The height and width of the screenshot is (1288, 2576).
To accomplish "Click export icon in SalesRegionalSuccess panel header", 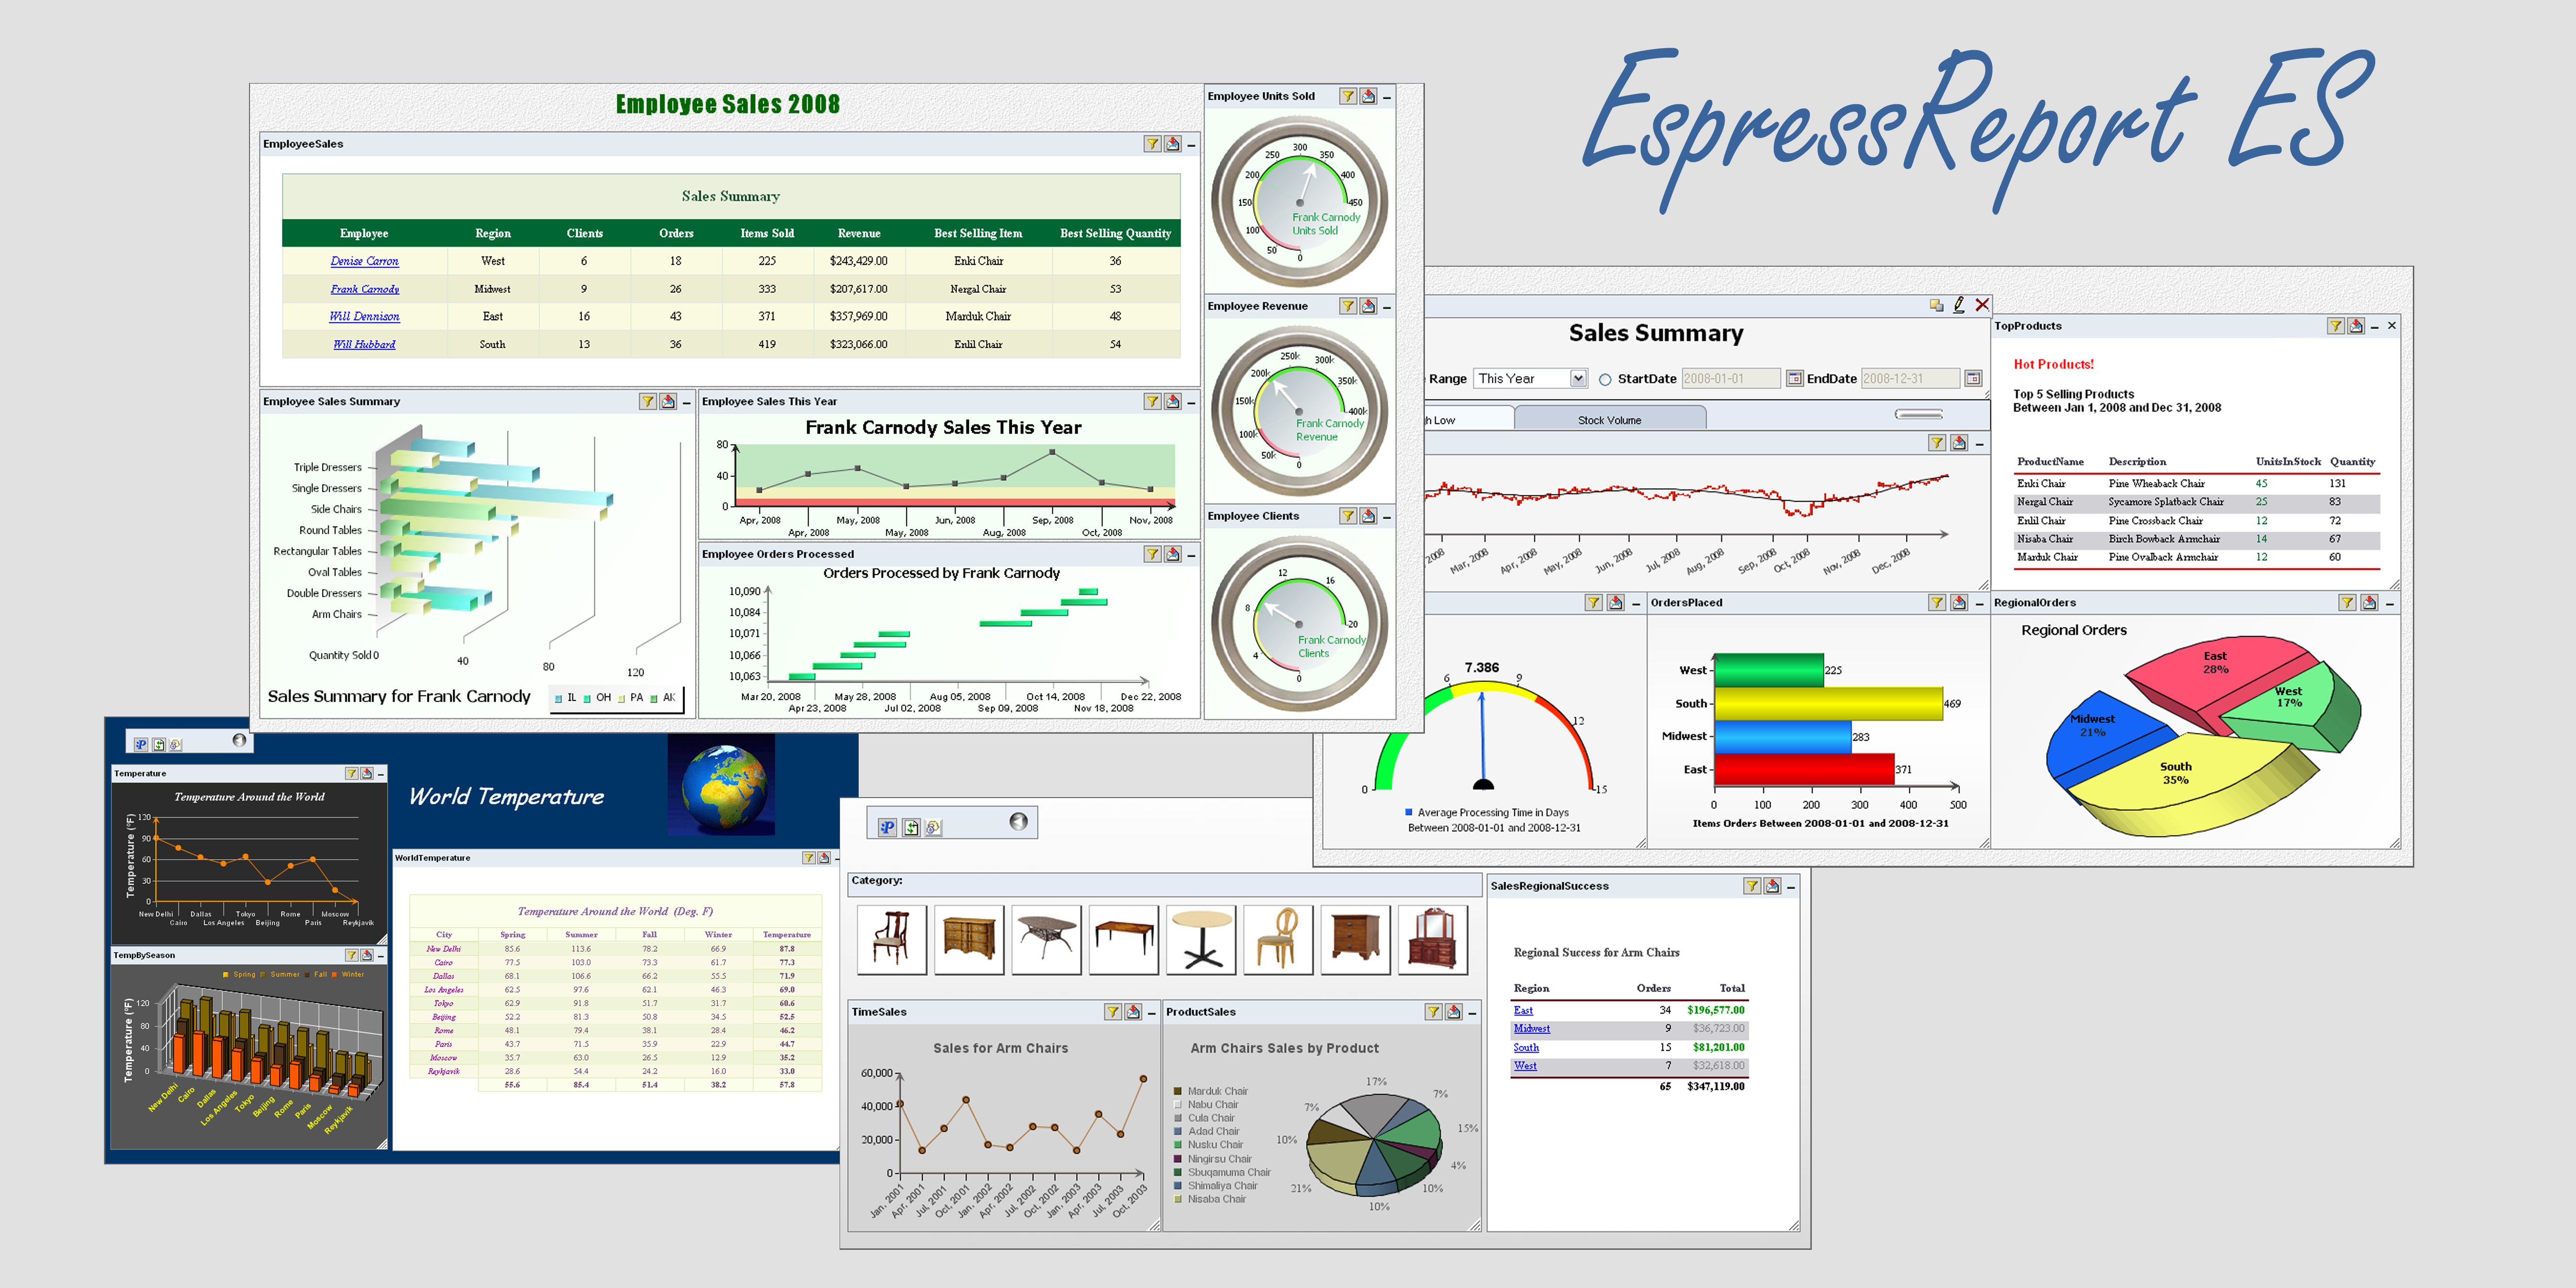I will [1772, 886].
